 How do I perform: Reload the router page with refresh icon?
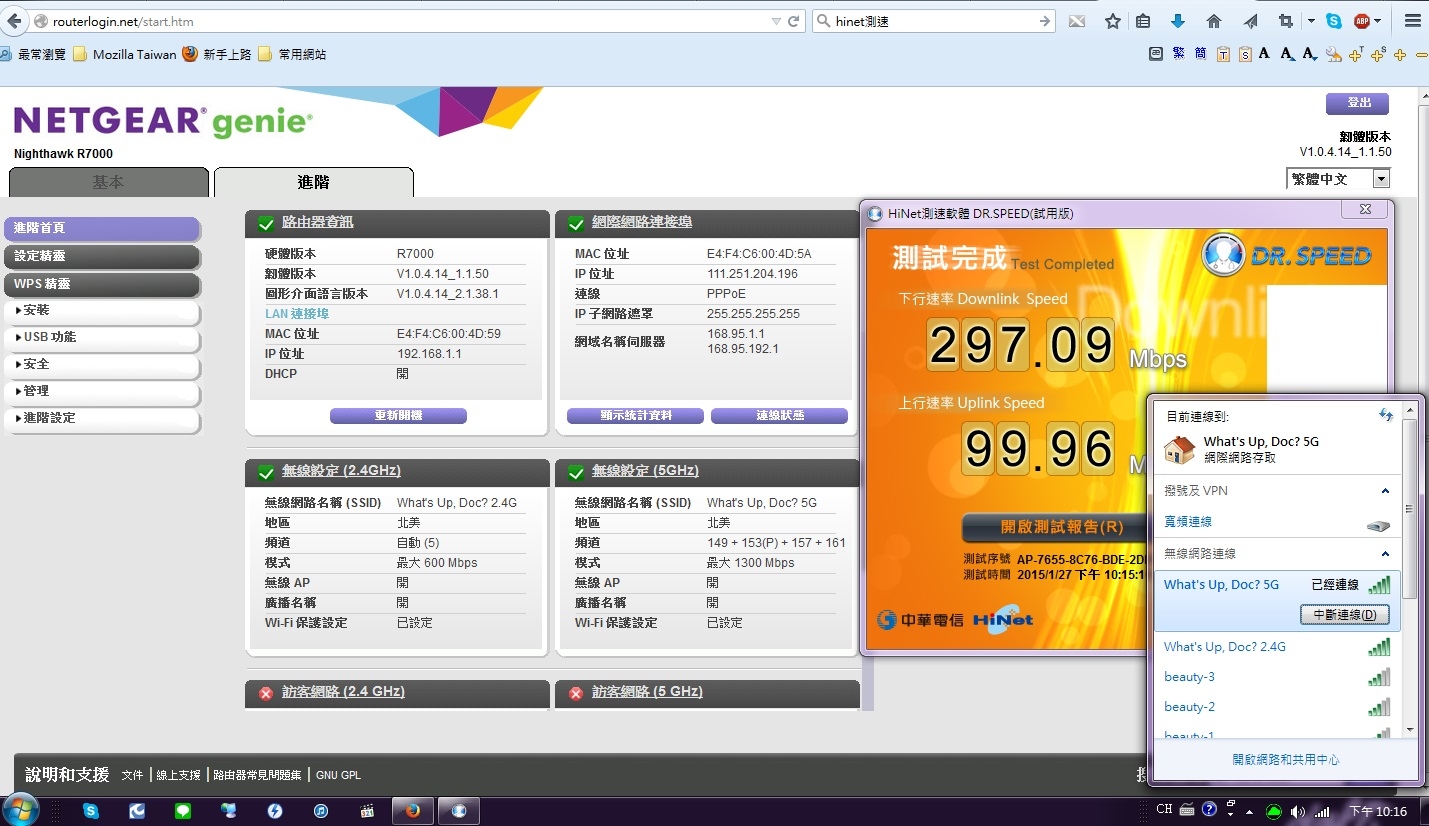pyautogui.click(x=794, y=21)
